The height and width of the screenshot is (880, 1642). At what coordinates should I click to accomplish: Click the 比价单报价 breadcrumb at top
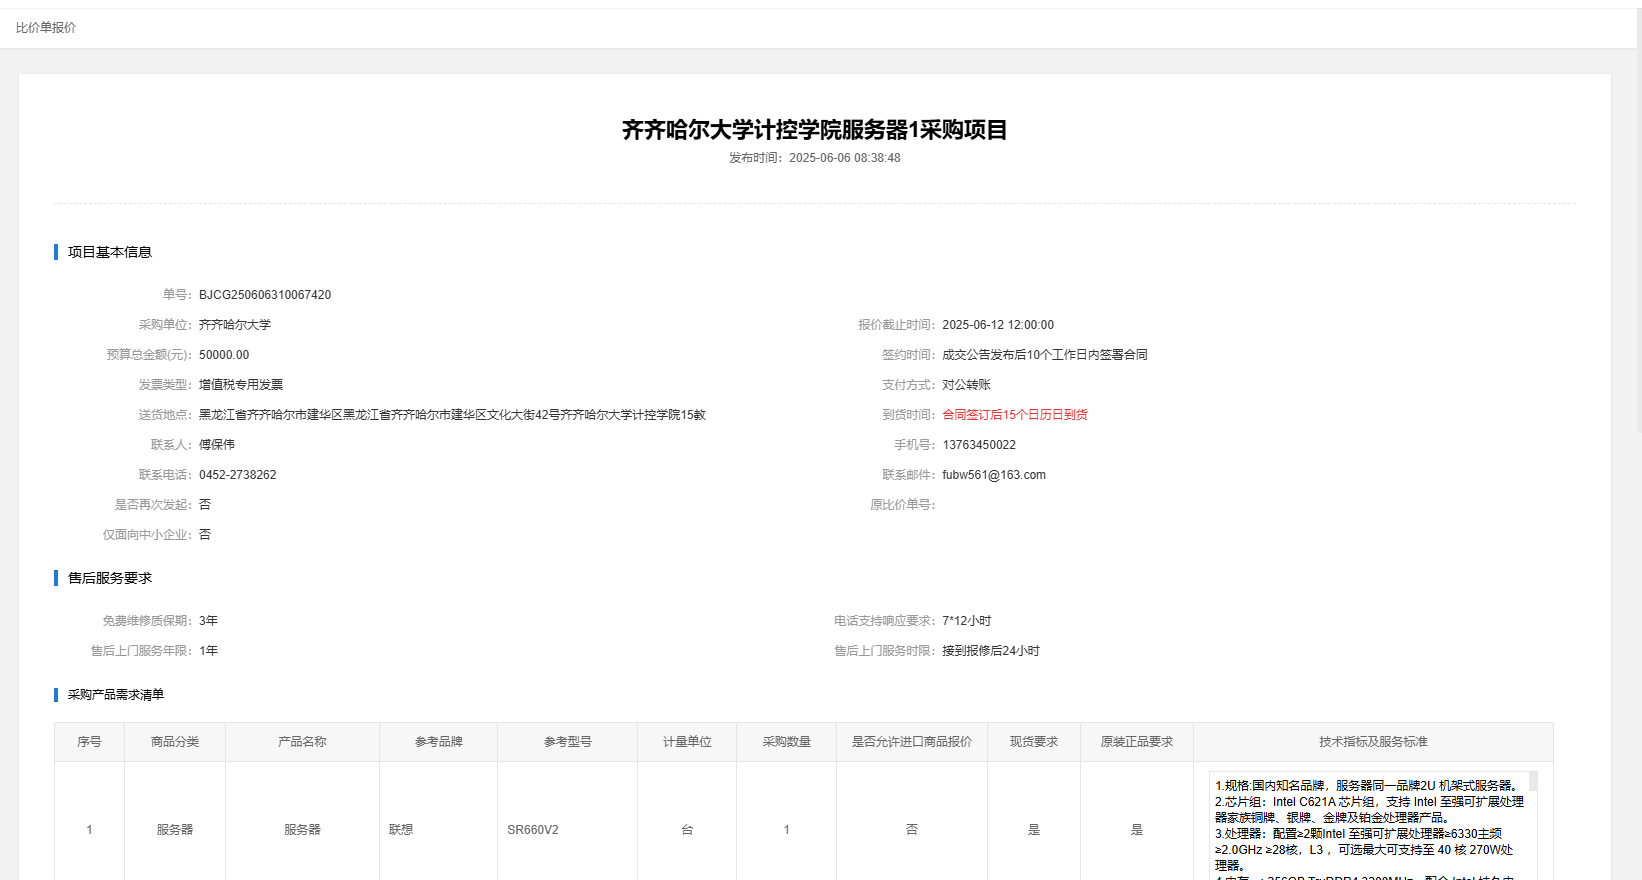[x=46, y=28]
